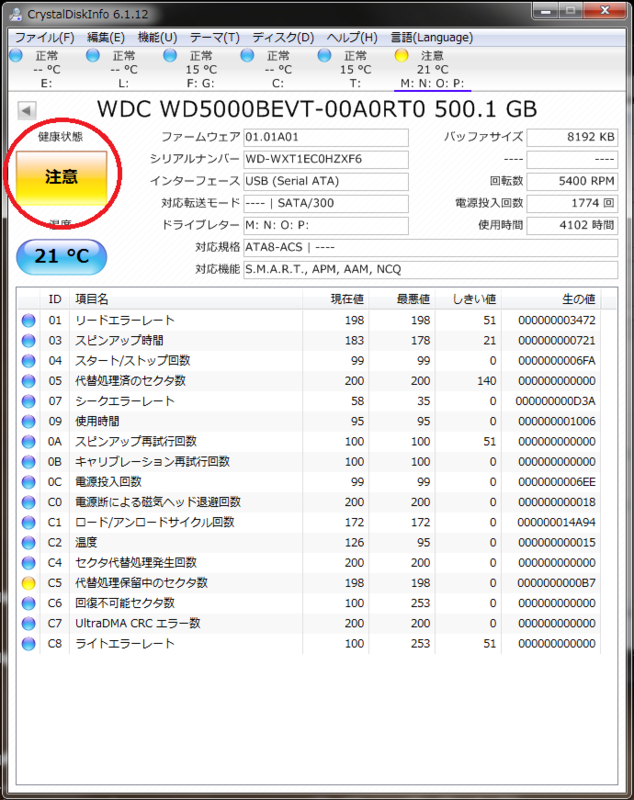Screen dimensions: 634x800
Task: Click the blue status icon for ID C2
Action: click(29, 543)
